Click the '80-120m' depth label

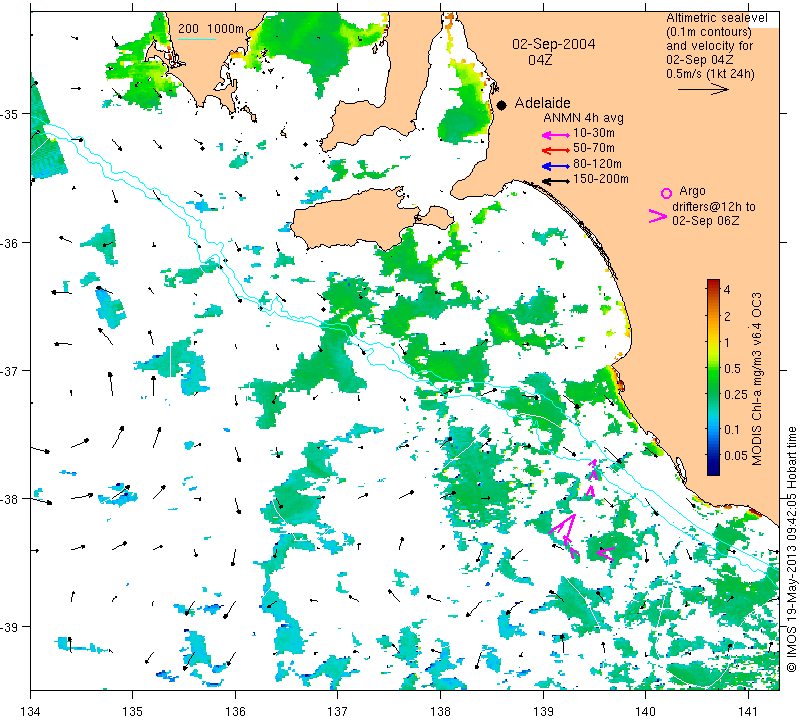click(x=597, y=164)
